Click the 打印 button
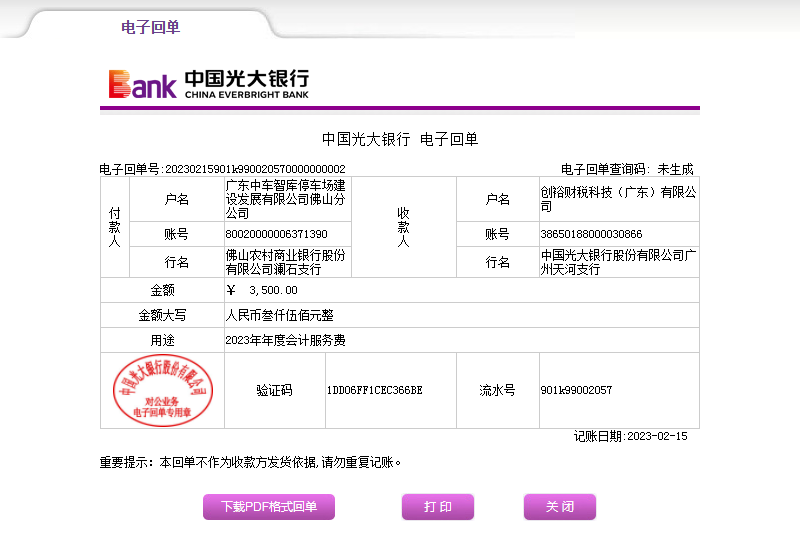800x534 pixels. [438, 506]
